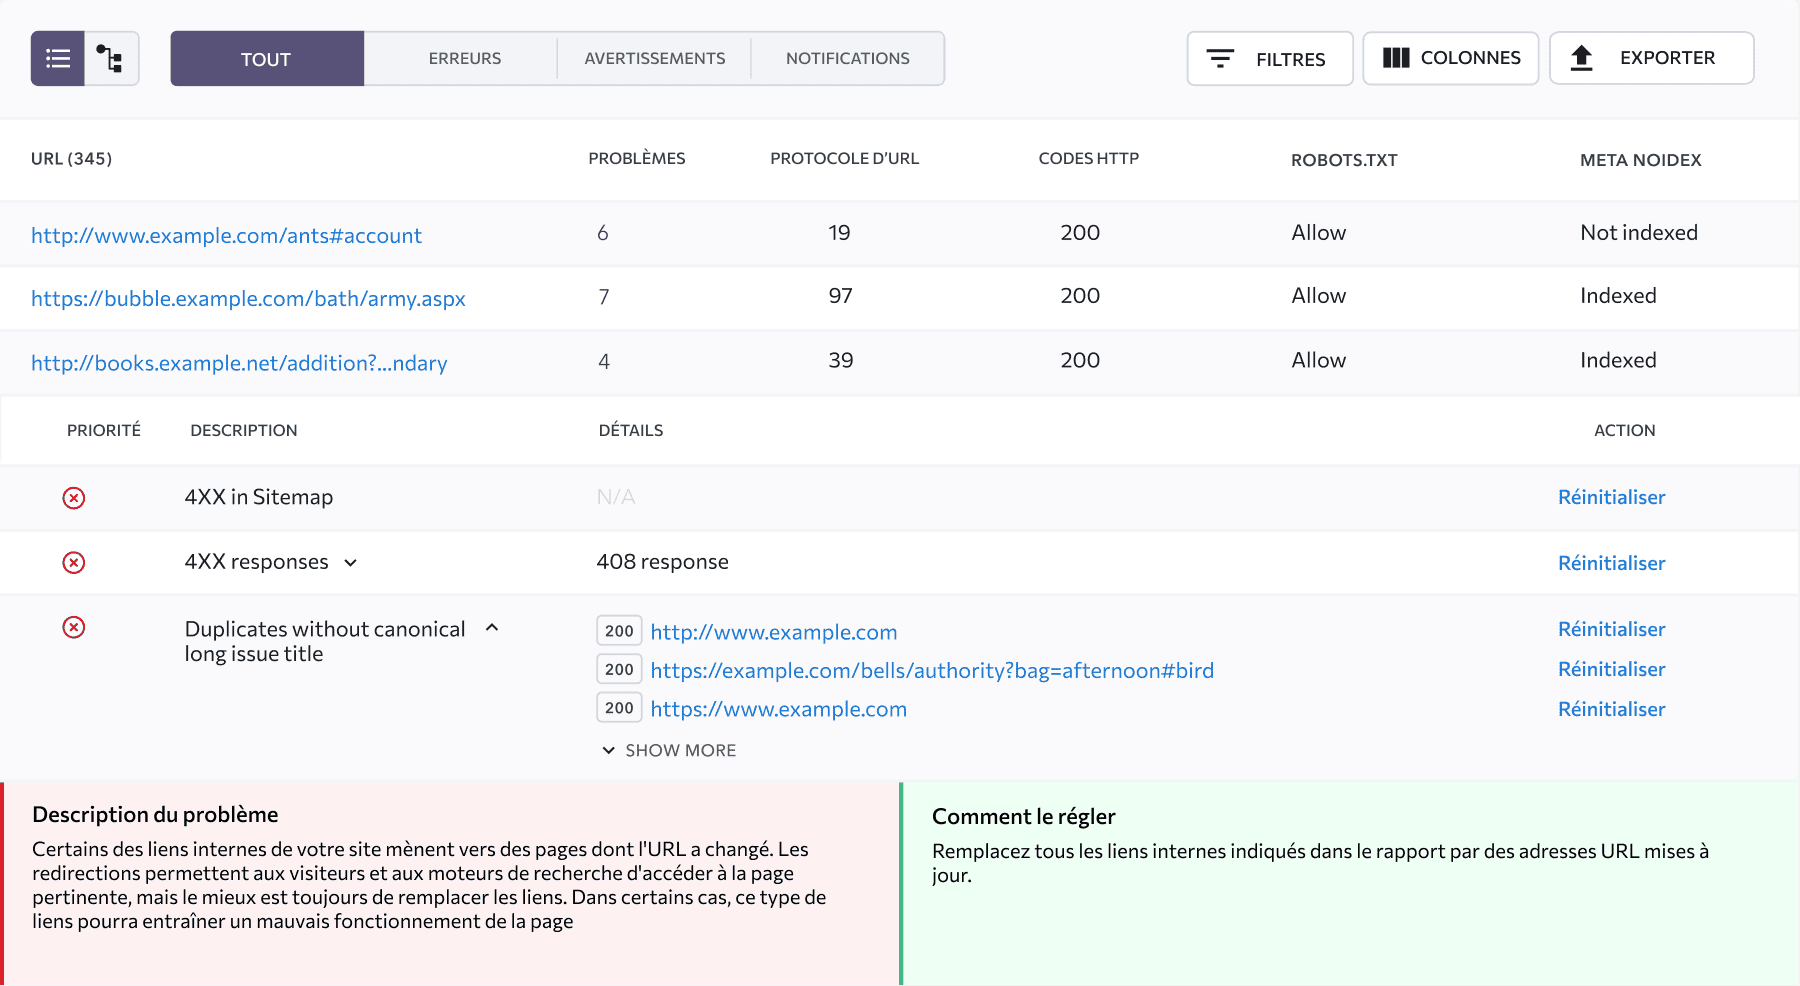This screenshot has height=986, width=1800.
Task: Click the EXPORTER button
Action: click(x=1652, y=58)
